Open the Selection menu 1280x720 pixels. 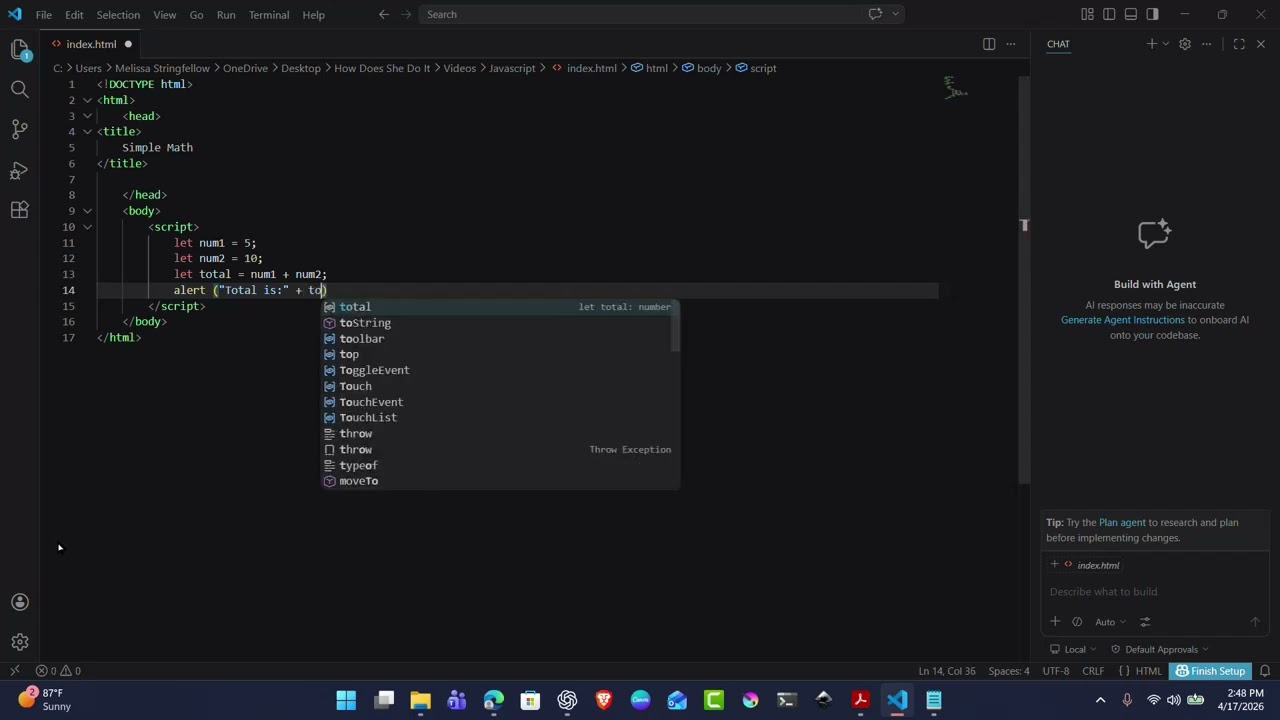pos(118,14)
